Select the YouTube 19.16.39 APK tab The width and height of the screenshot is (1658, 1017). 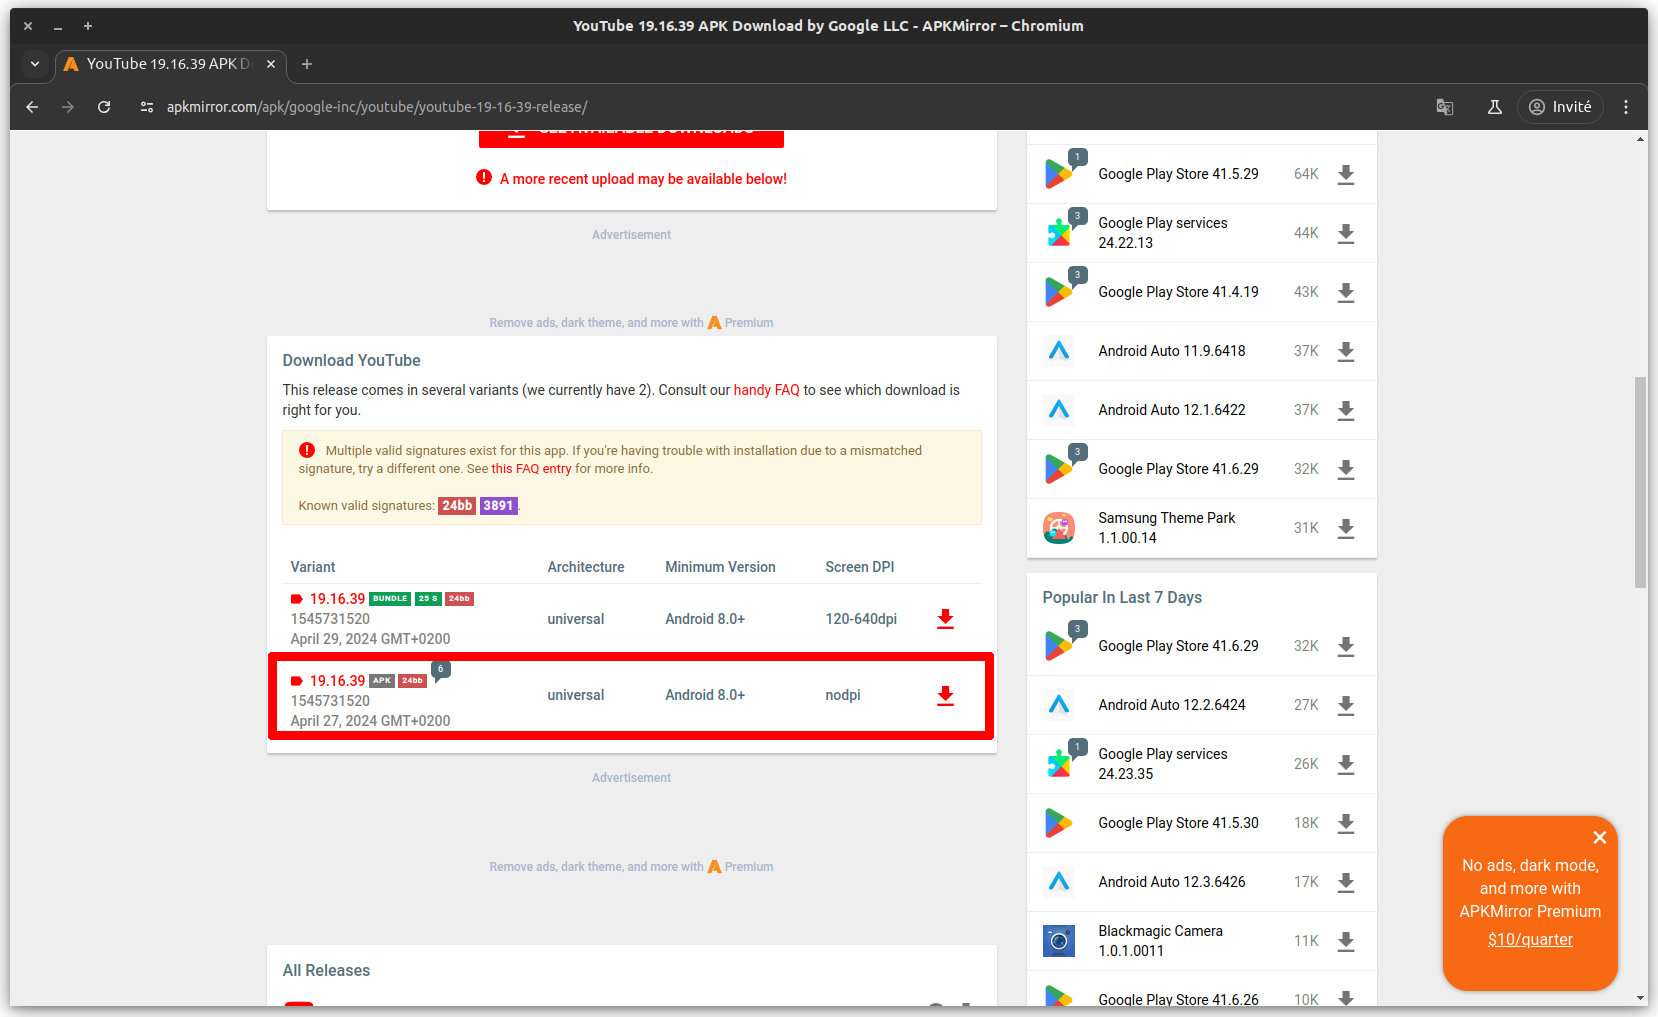coord(170,64)
